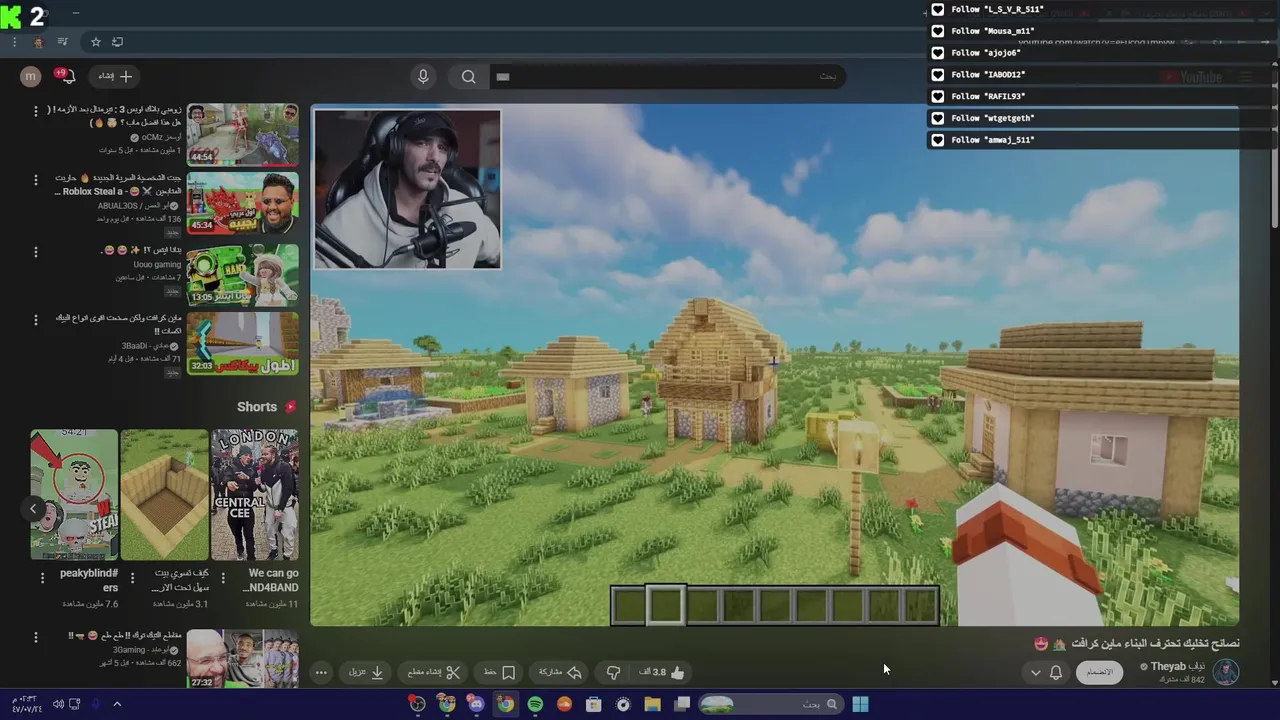Open the browser three-dot menu

point(14,42)
